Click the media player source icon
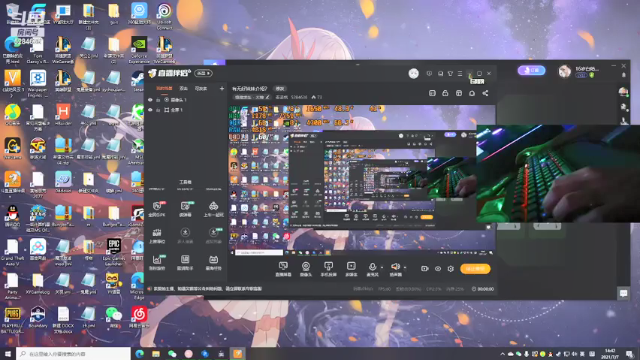640x360 pixels. 351,267
